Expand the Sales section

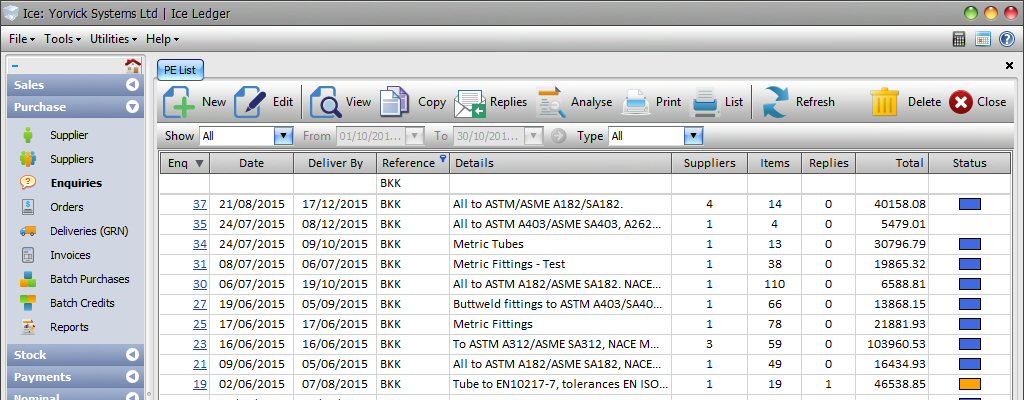(133, 85)
